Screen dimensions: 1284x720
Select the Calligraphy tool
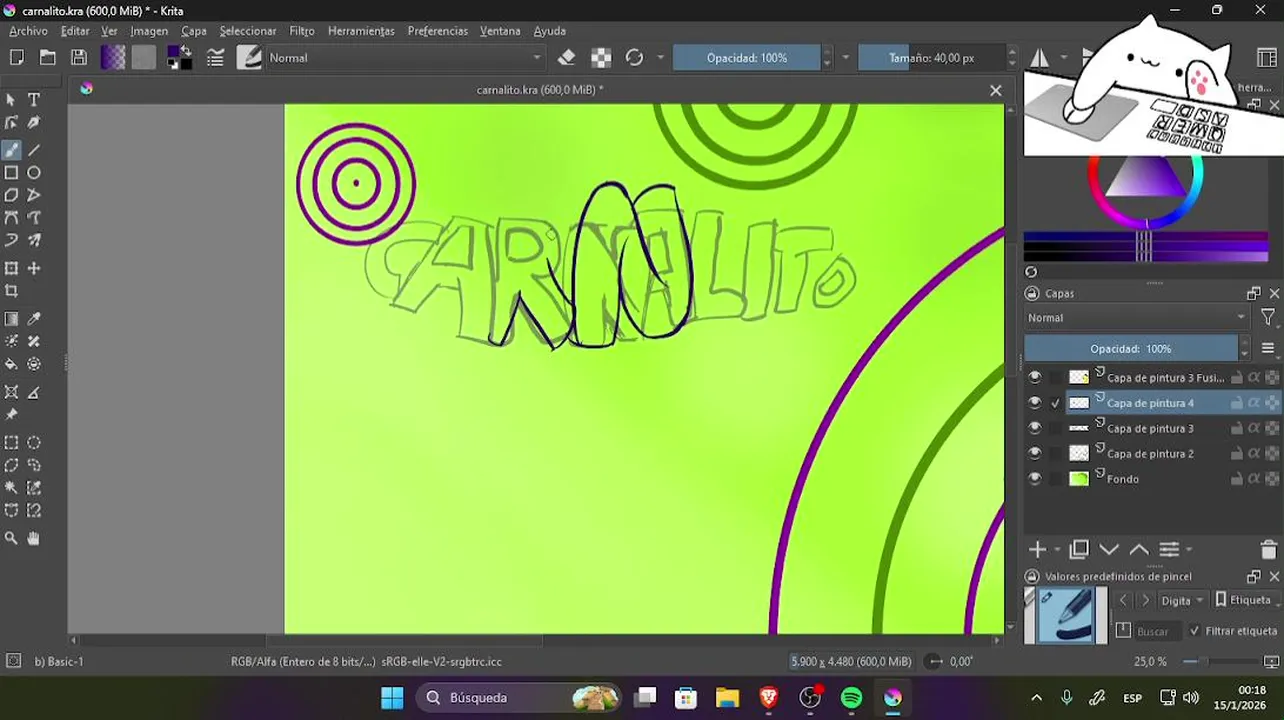(34, 123)
